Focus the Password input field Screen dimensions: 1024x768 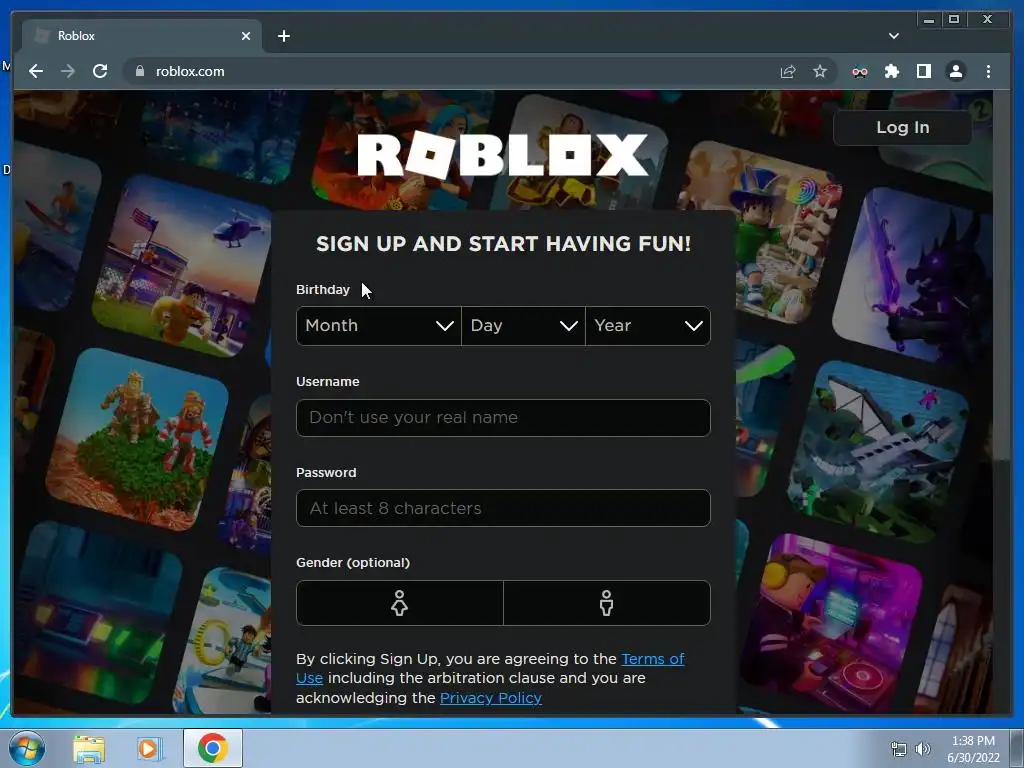[503, 508]
